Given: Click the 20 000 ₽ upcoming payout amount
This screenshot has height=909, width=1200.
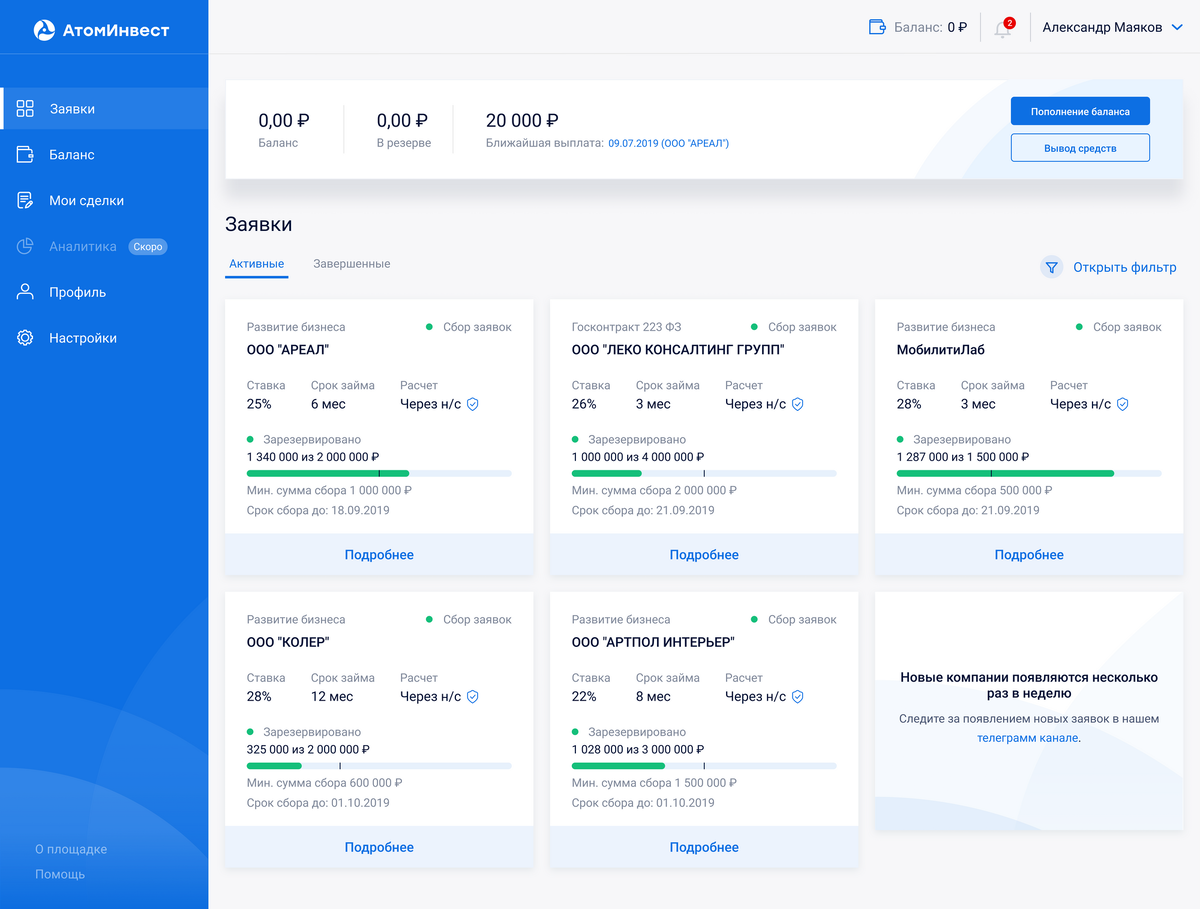Looking at the screenshot, I should [x=522, y=120].
